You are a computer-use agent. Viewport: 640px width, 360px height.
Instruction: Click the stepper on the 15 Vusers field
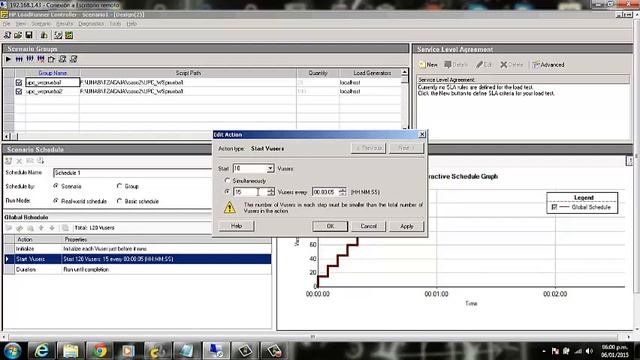tap(271, 191)
